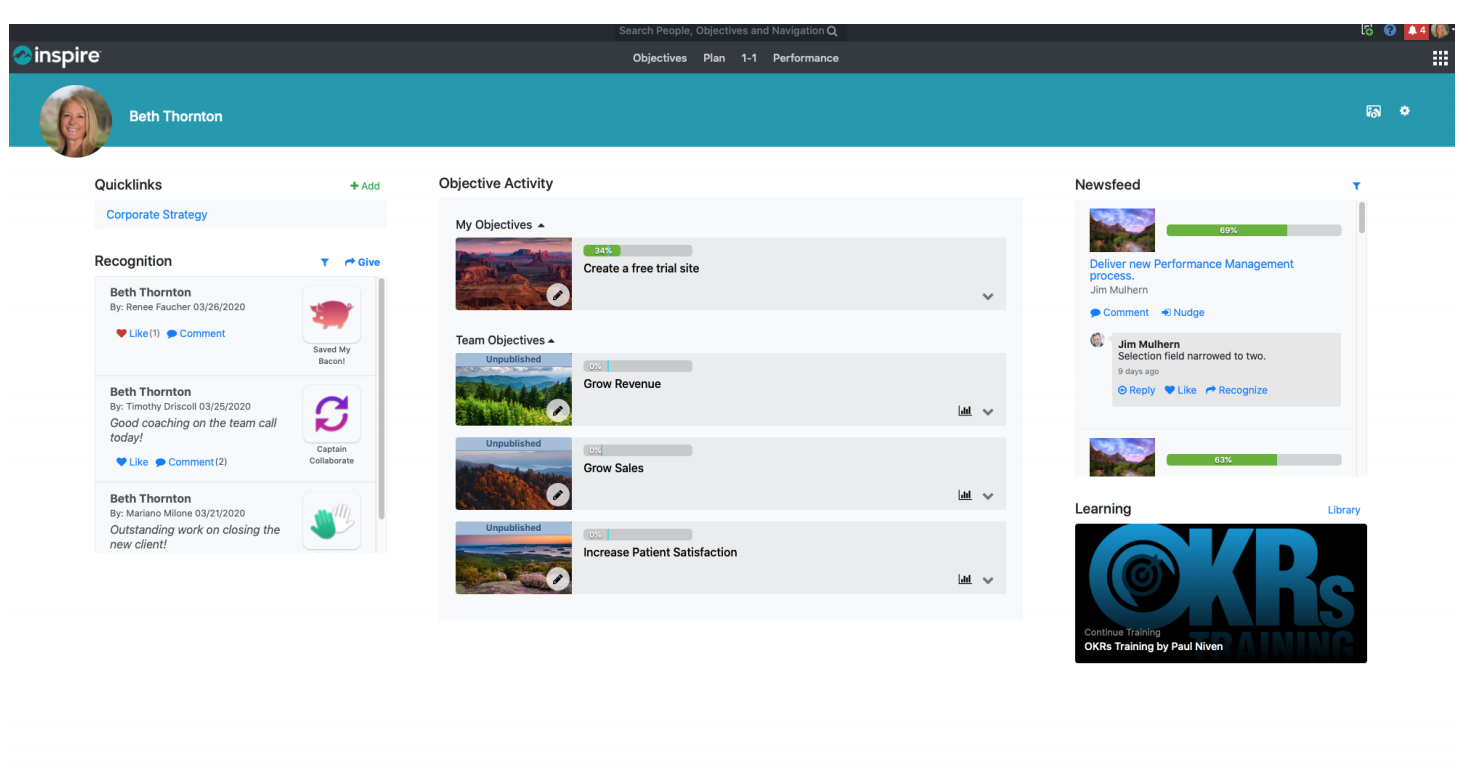1468x778 pixels.
Task: Click the Saved My Bacon pig badge
Action: 331,314
